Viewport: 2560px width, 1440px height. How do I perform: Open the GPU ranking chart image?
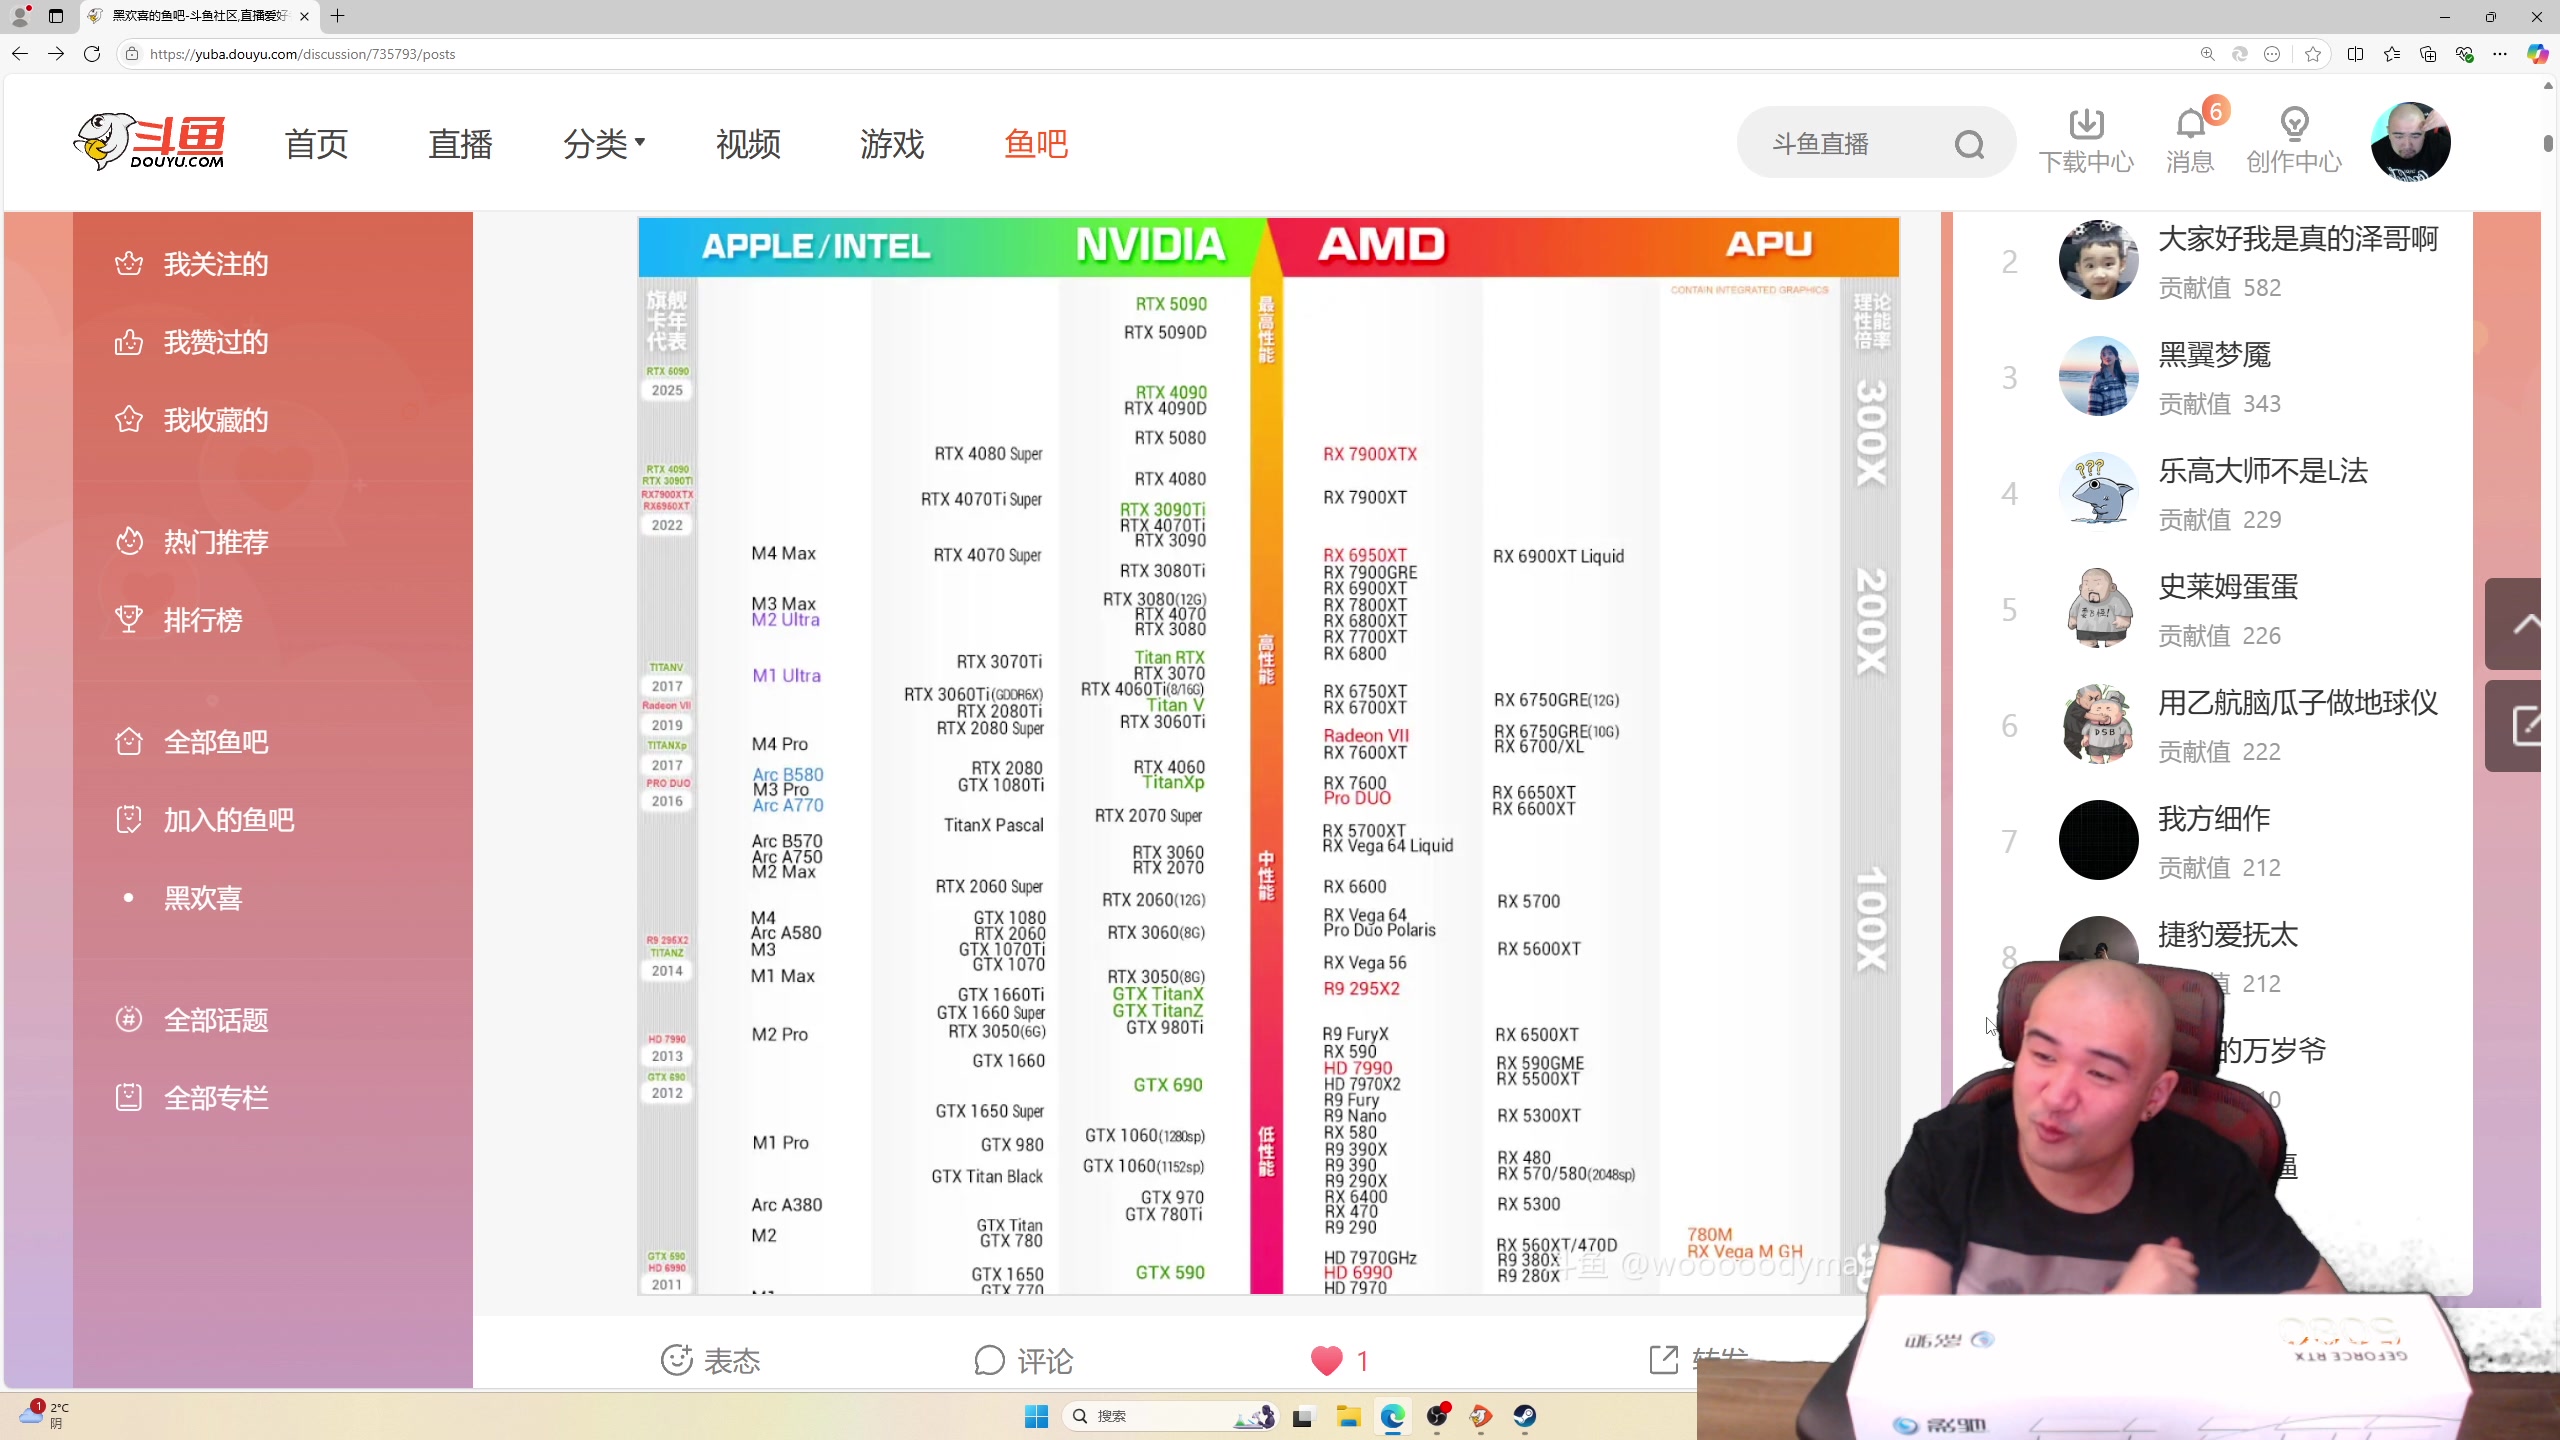click(x=1268, y=756)
